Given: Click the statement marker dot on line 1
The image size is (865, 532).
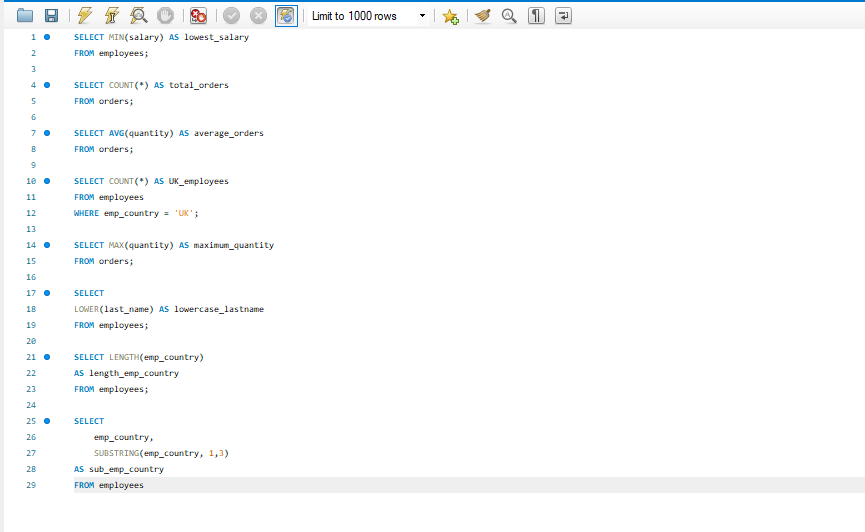Looking at the screenshot, I should [x=47, y=37].
